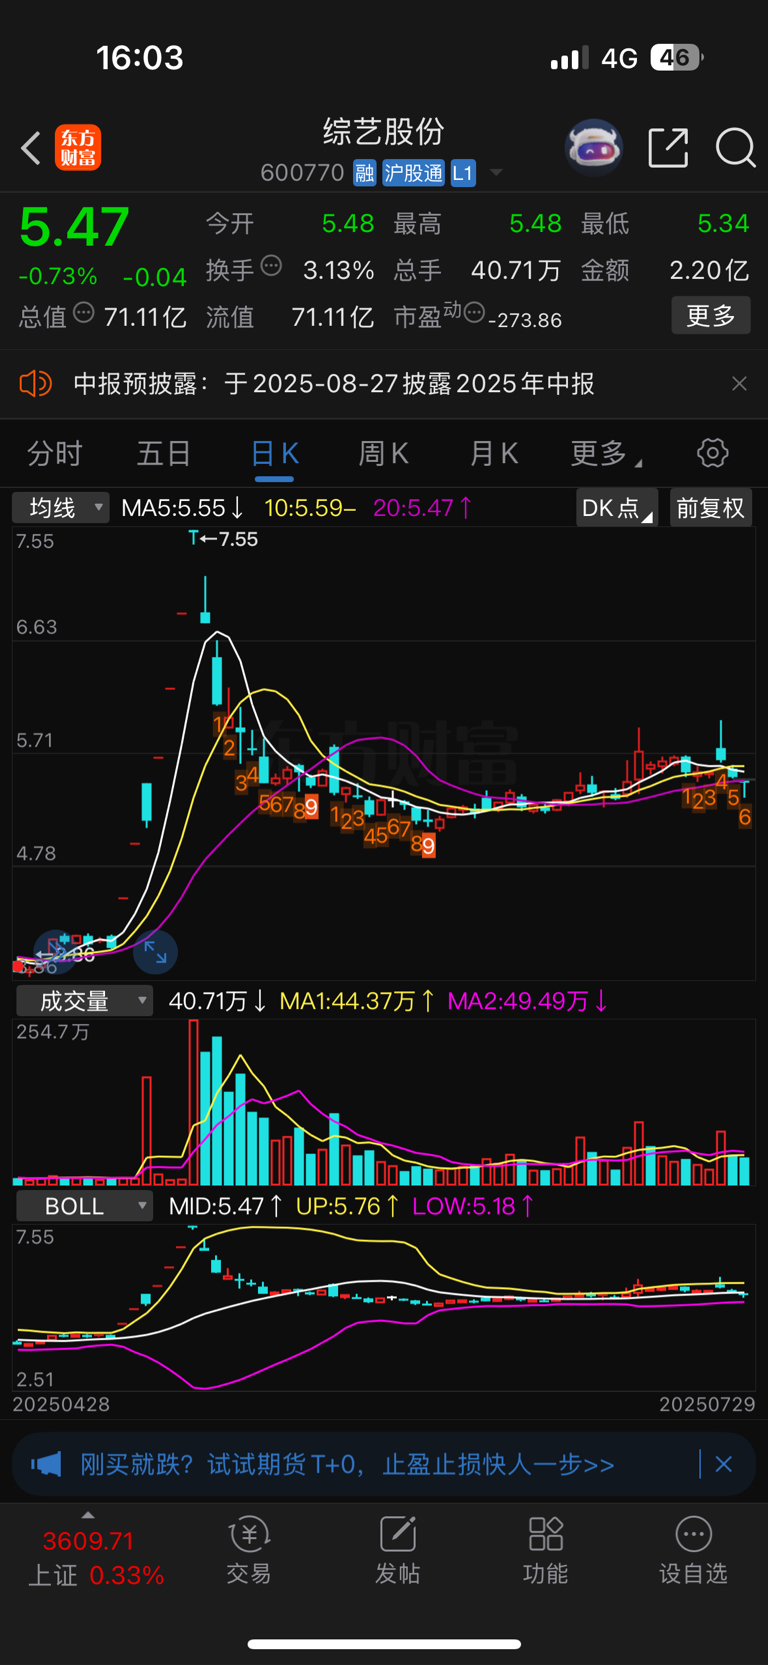Open the 成交量 indicator dropdown
The image size is (769, 1665).
tap(84, 1001)
